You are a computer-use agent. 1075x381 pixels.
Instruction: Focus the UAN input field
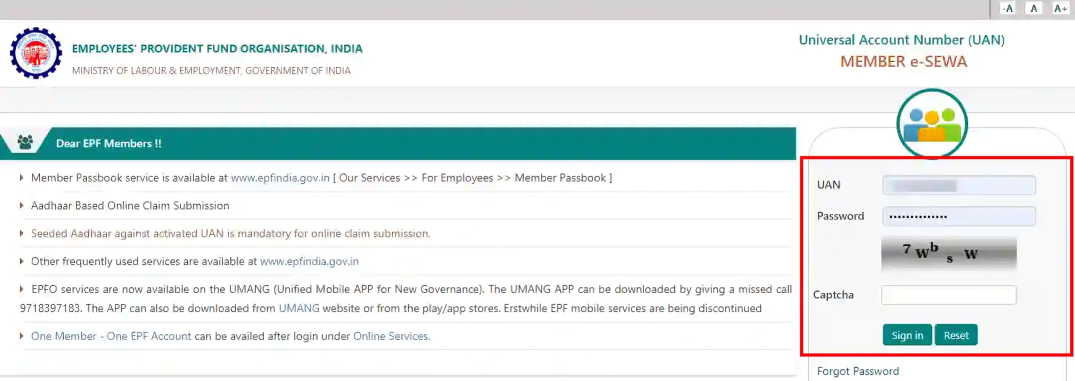[959, 185]
